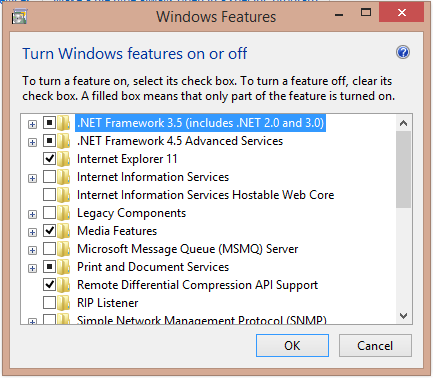This screenshot has height=378, width=433.
Task: Select the Legacy Components label
Action: [x=131, y=213]
